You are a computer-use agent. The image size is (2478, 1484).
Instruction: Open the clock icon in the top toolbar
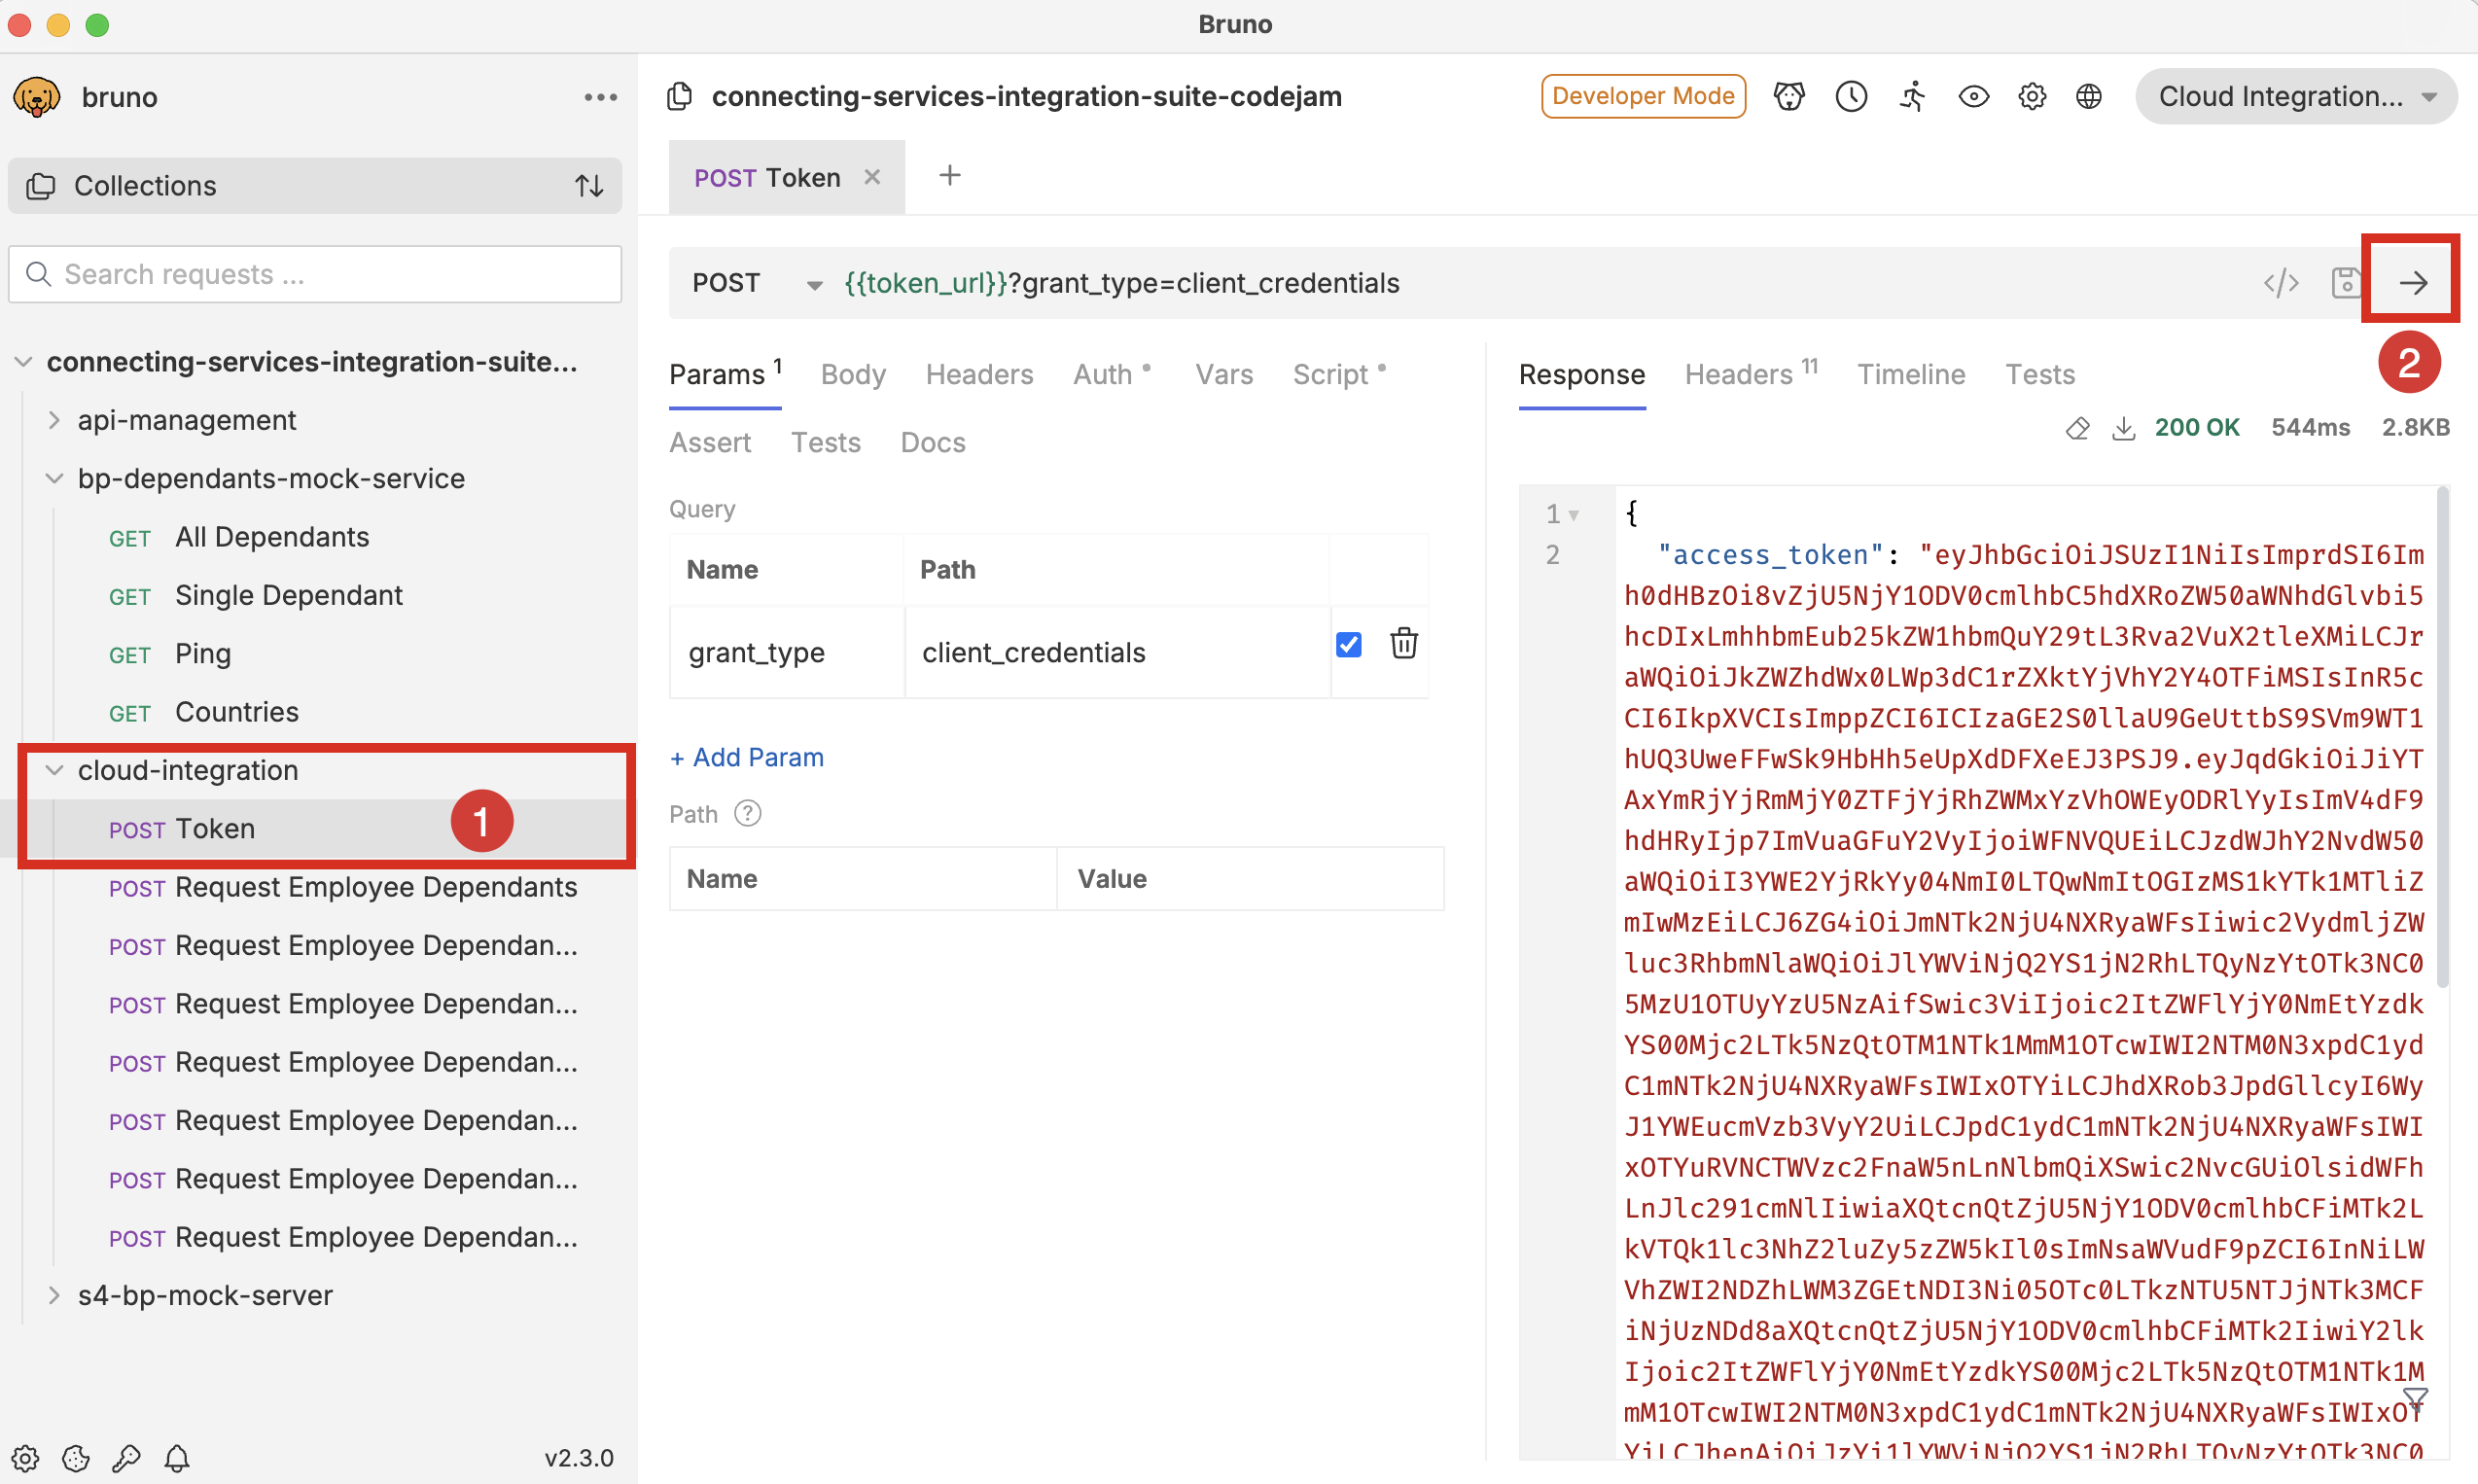[1851, 96]
